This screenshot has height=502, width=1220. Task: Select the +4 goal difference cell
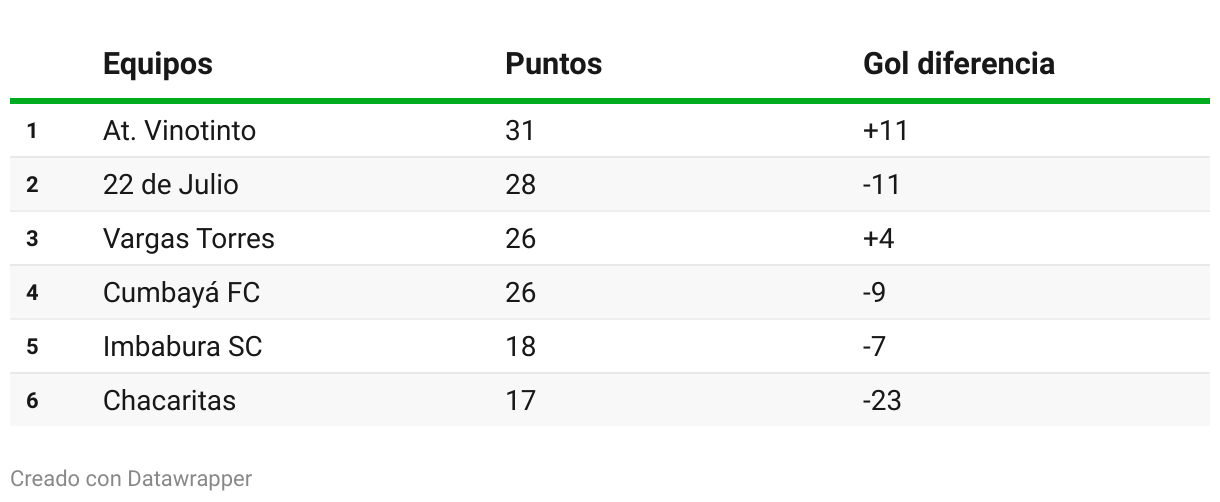pos(878,239)
